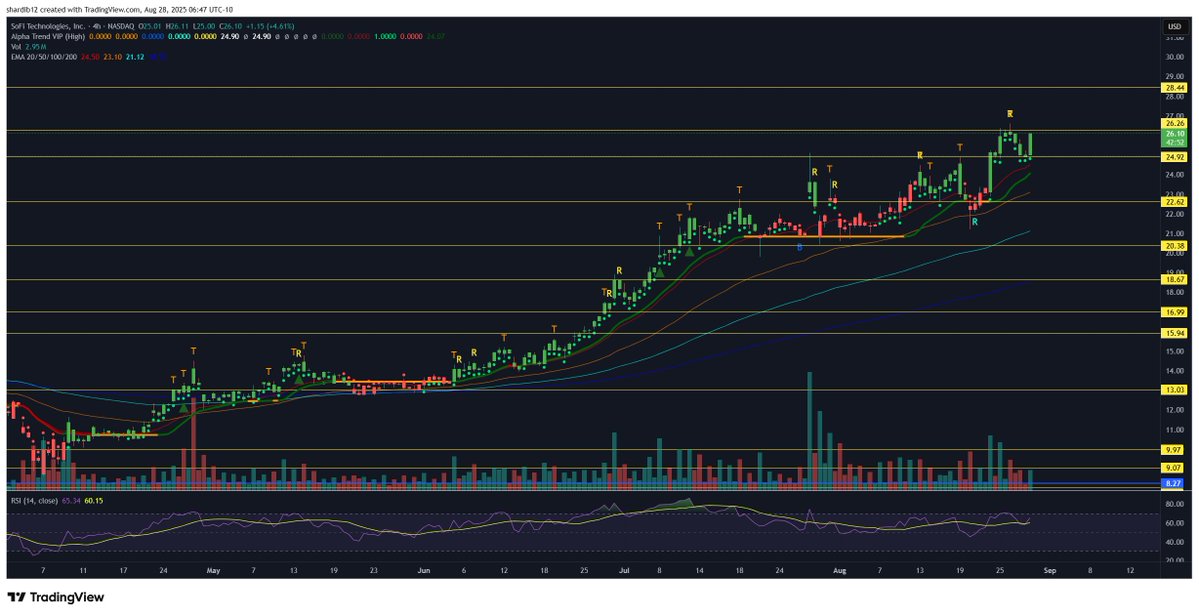Select the Alpha Trend VIP (High) indicator legend
The height and width of the screenshot is (616, 1199).
47,36
